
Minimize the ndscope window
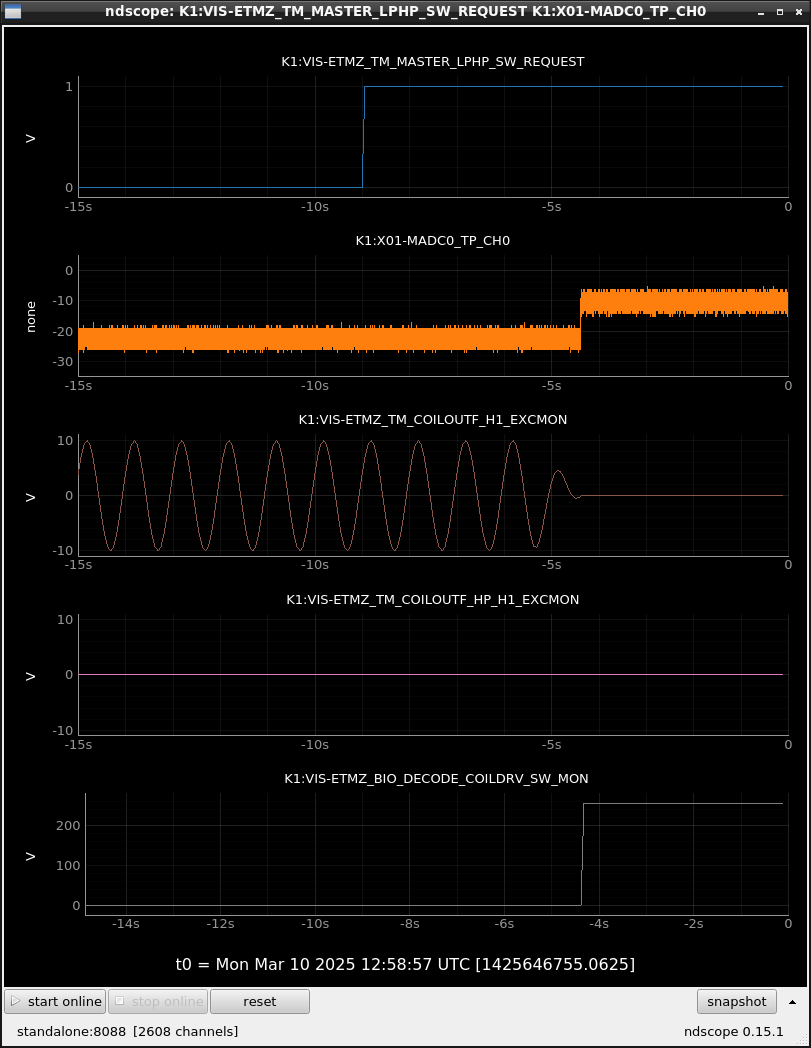tap(761, 12)
